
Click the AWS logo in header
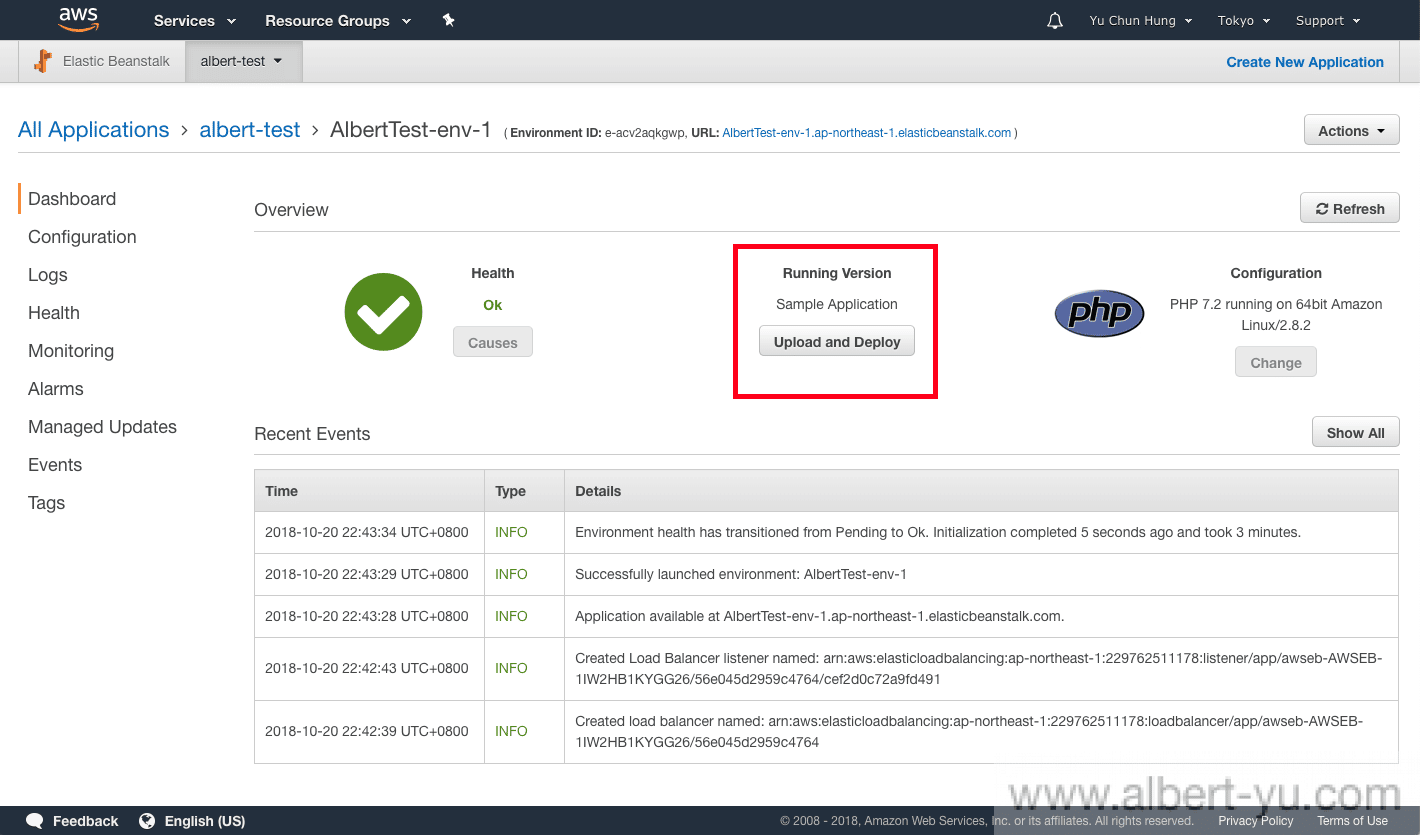click(x=78, y=20)
